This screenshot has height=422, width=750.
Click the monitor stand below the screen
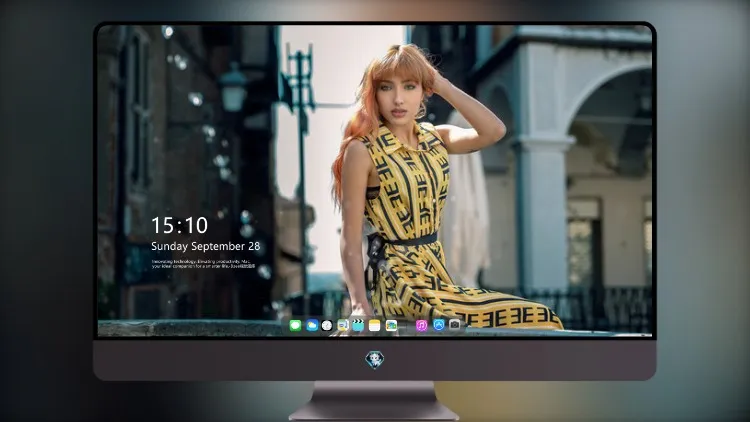pyautogui.click(x=374, y=401)
